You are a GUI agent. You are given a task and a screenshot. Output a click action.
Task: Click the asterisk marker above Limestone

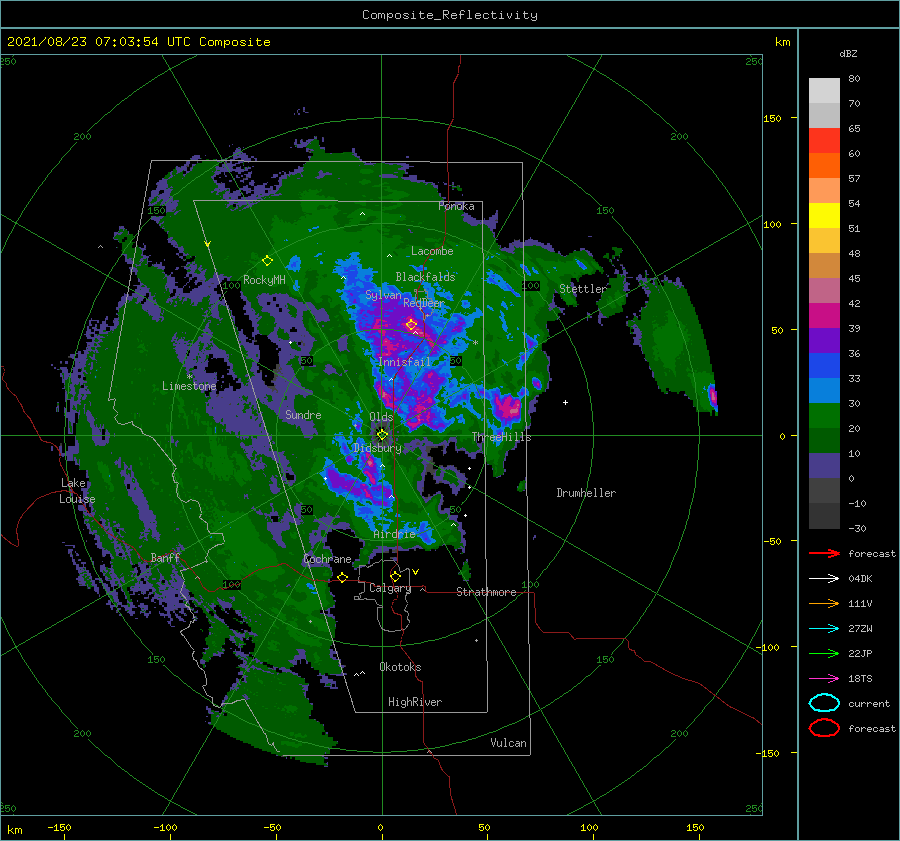click(189, 377)
